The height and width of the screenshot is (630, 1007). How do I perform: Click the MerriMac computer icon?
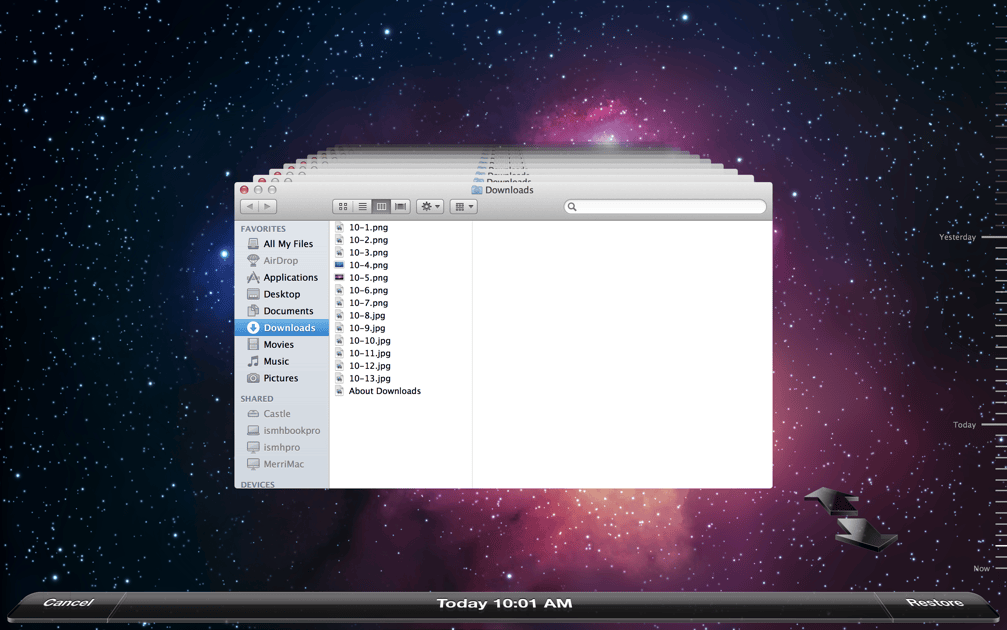tap(254, 464)
